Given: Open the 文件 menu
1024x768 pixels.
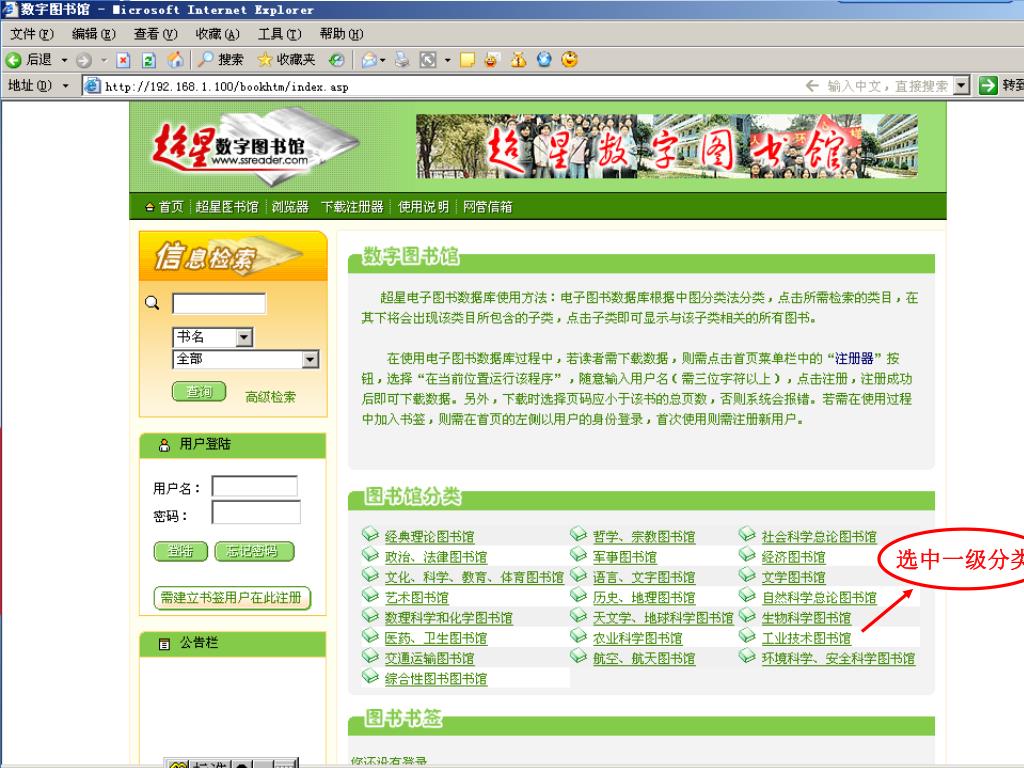Looking at the screenshot, I should click(x=31, y=34).
